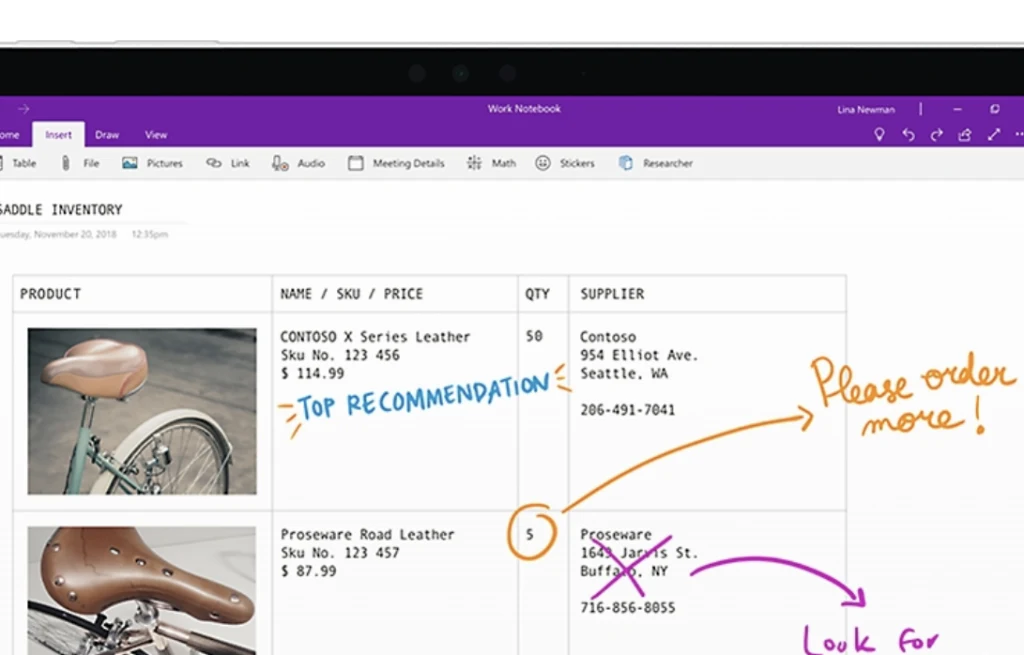Click the forward navigation arrow
The width and height of the screenshot is (1024, 655).
coord(24,108)
